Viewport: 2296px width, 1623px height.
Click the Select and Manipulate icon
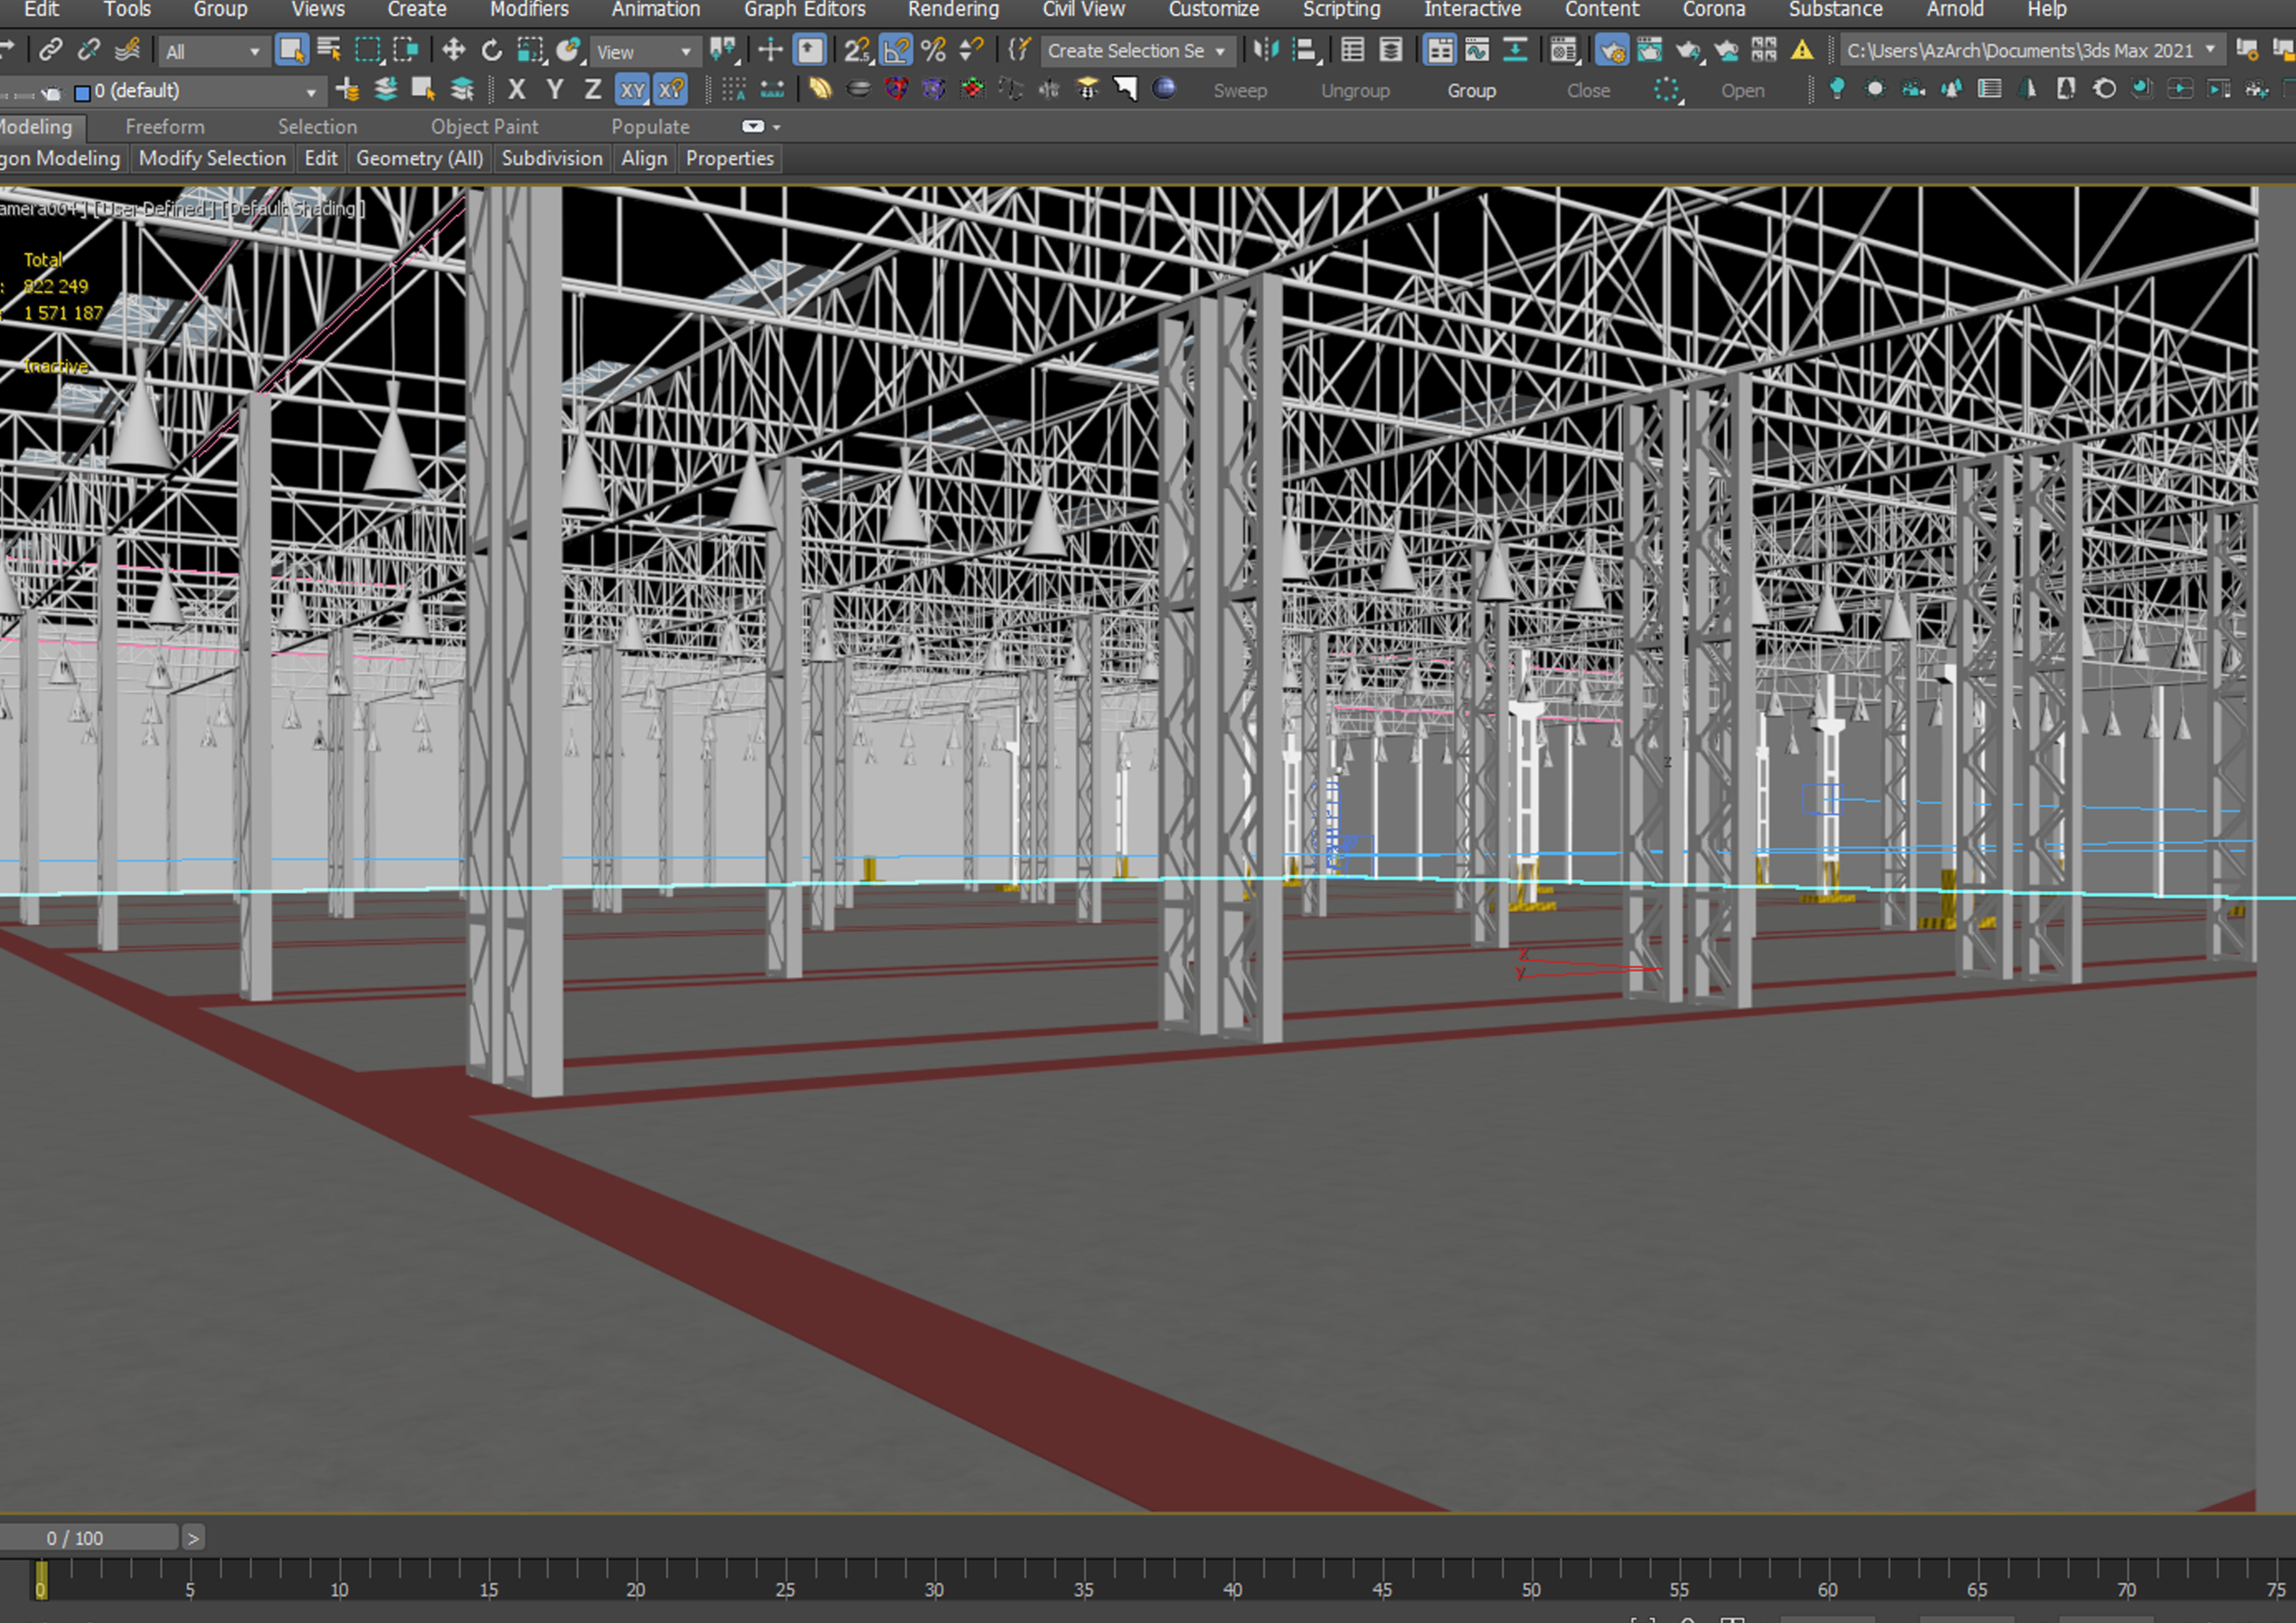(x=770, y=49)
